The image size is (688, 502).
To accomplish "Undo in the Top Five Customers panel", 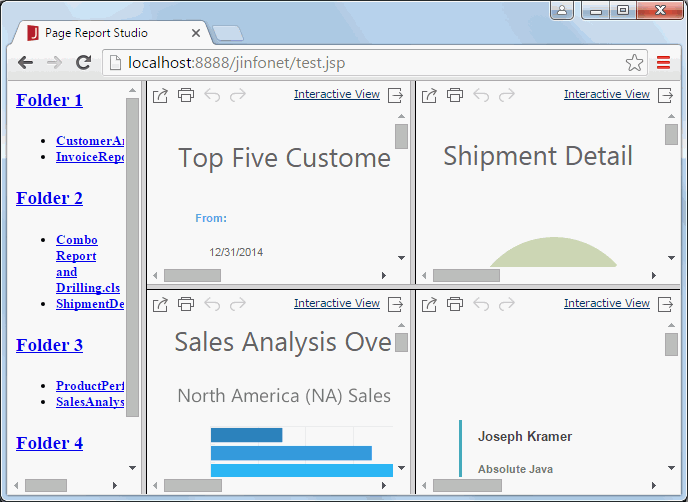I will point(212,95).
